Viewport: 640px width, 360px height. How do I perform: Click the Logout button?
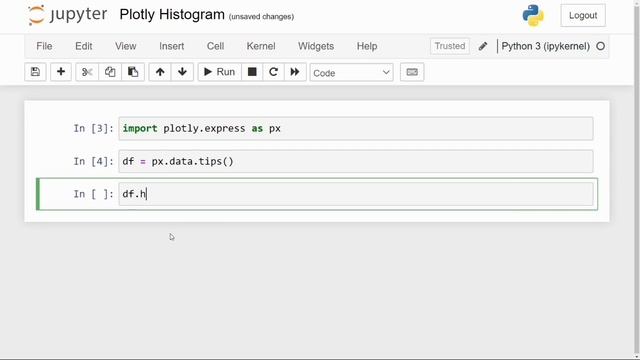[583, 16]
